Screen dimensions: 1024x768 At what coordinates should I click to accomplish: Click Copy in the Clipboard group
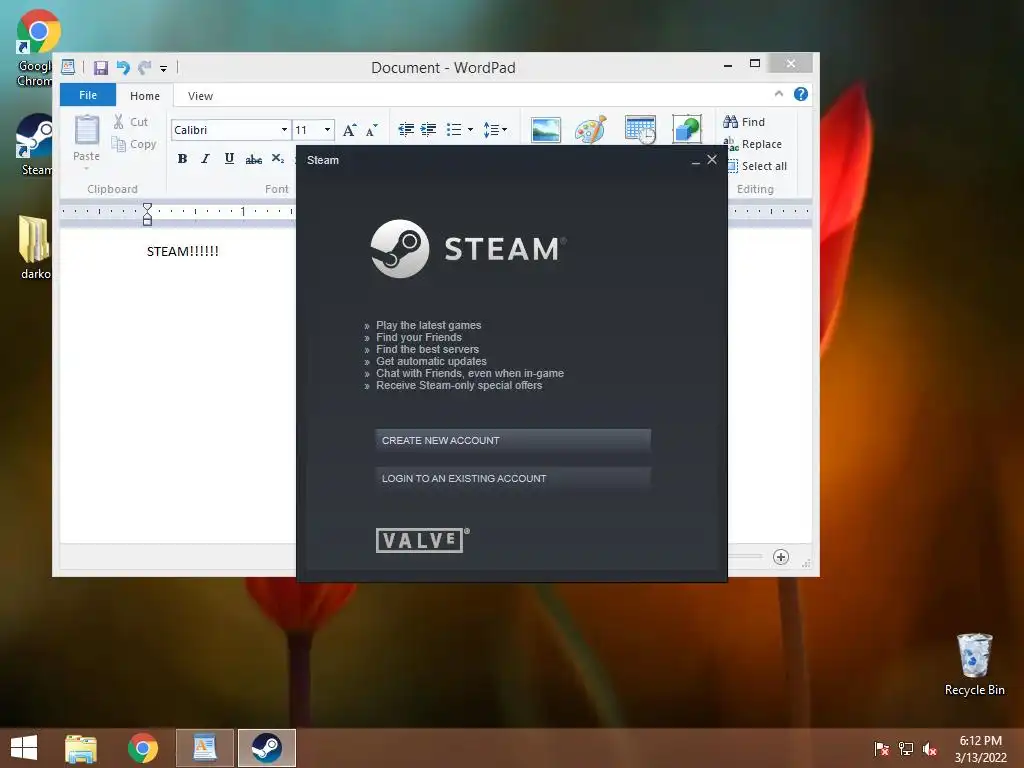[134, 144]
